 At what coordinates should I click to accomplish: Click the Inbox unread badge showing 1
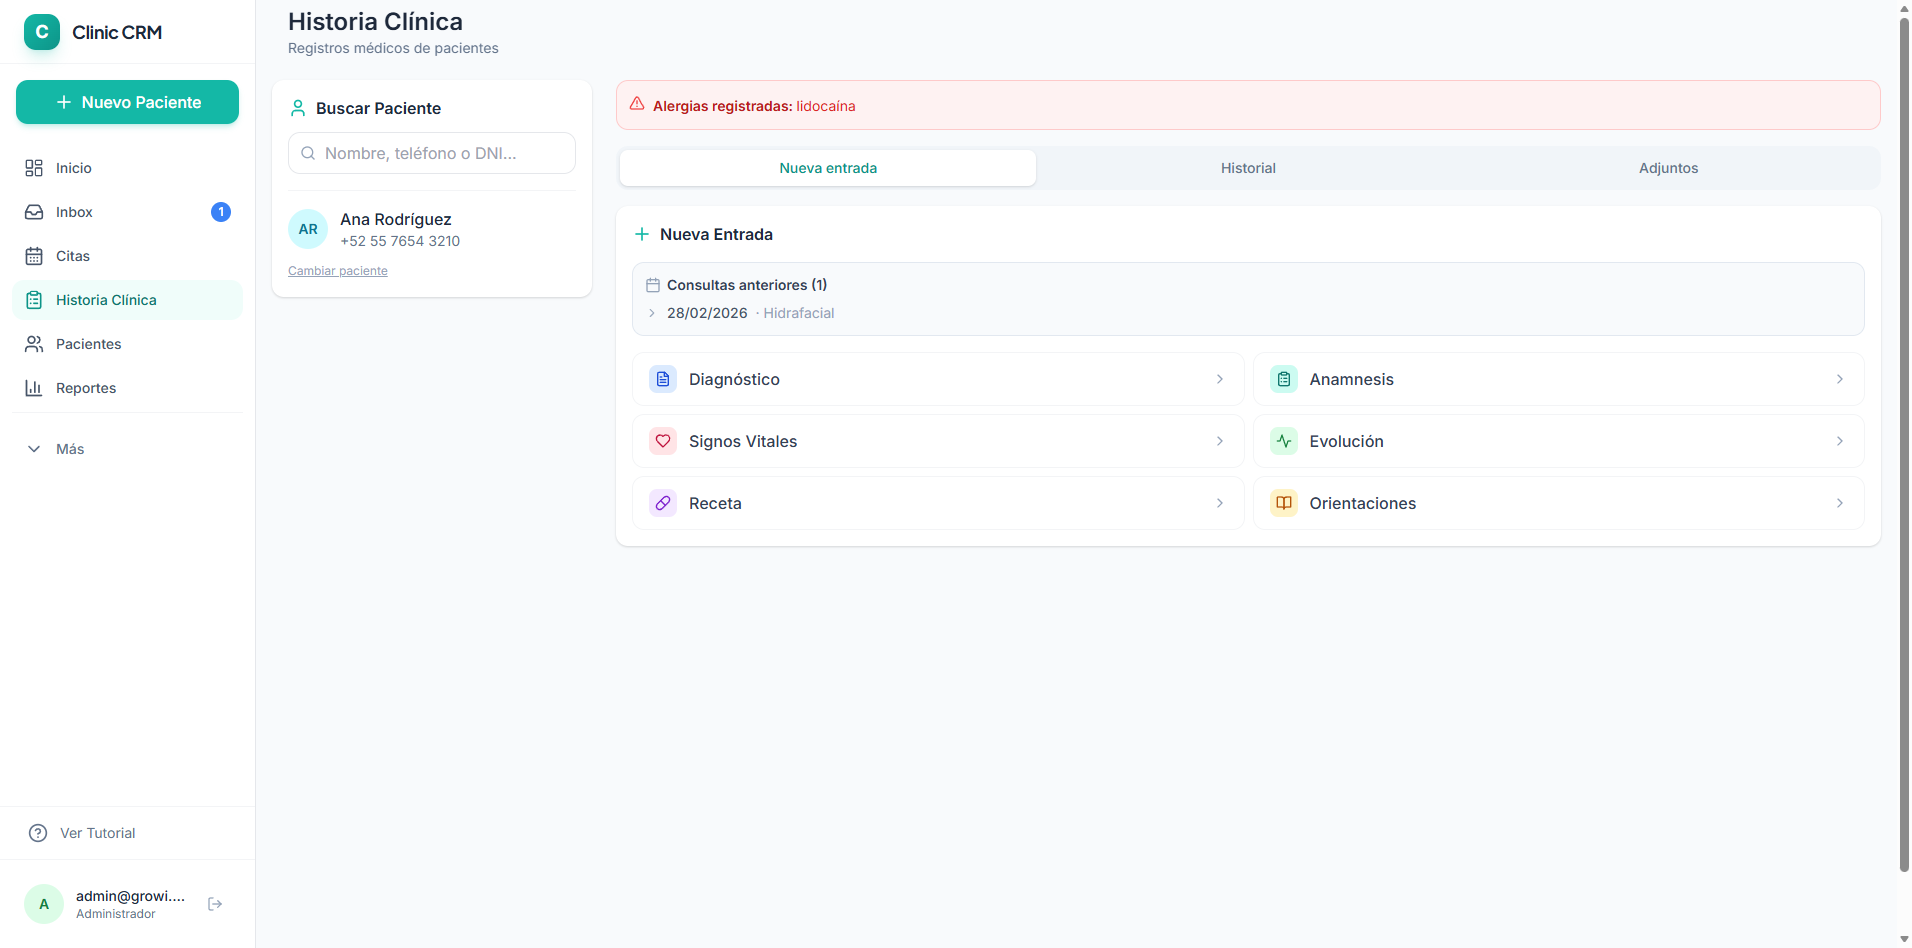(221, 212)
